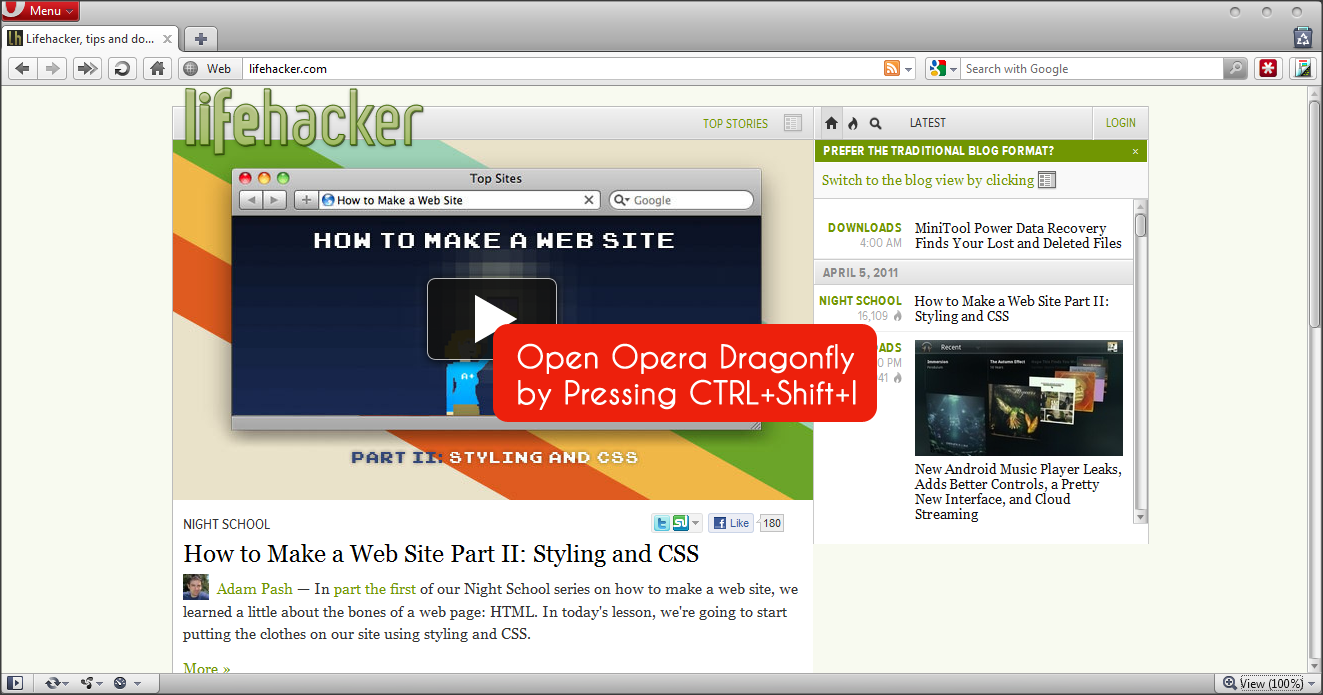The height and width of the screenshot is (695, 1323).
Task: Click the RSS feed icon in address bar
Action: [892, 69]
